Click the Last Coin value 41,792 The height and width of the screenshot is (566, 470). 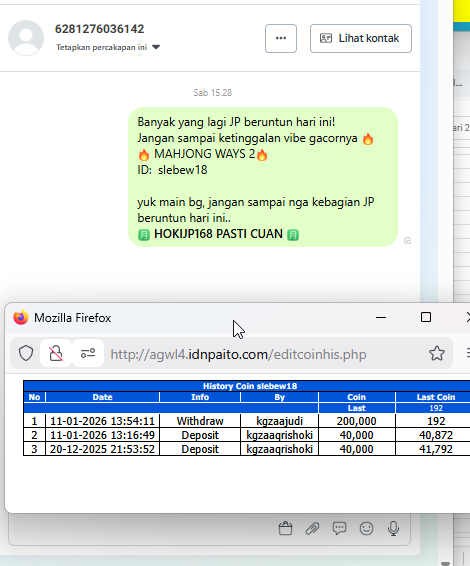tap(436, 449)
